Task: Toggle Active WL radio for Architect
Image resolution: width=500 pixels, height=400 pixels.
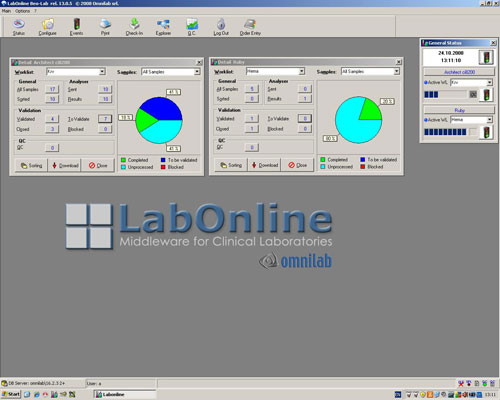Action: coord(426,82)
